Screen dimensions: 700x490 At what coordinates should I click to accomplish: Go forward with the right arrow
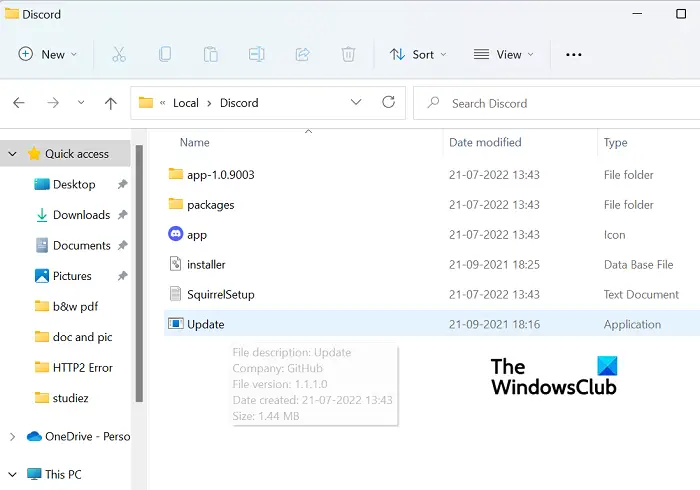(x=53, y=103)
